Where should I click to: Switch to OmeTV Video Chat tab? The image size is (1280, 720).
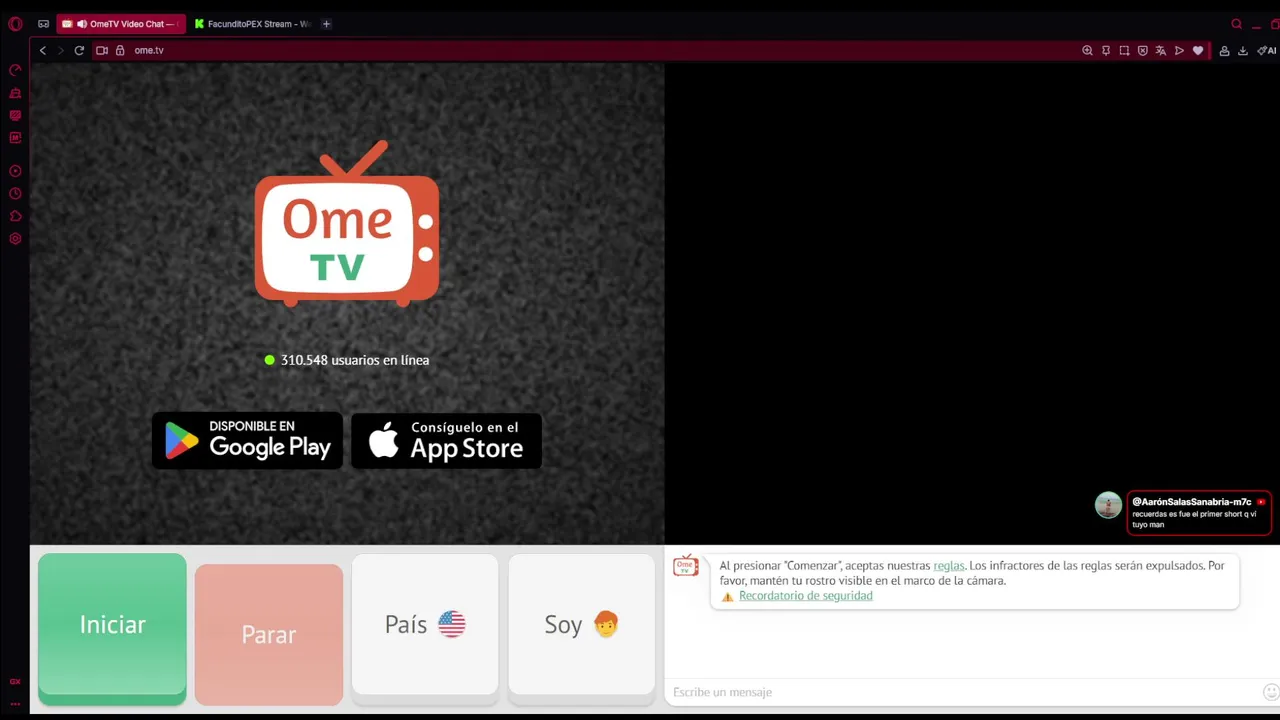click(x=121, y=24)
